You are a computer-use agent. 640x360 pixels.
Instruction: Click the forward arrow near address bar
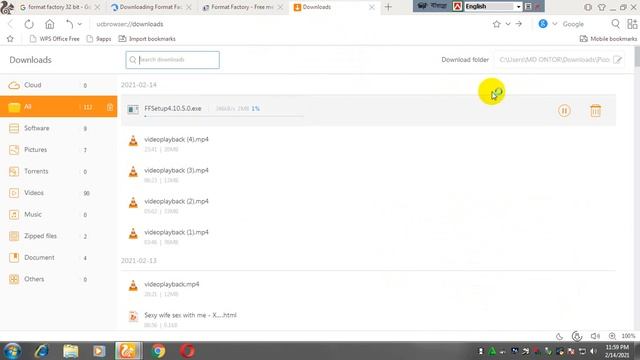point(519,24)
